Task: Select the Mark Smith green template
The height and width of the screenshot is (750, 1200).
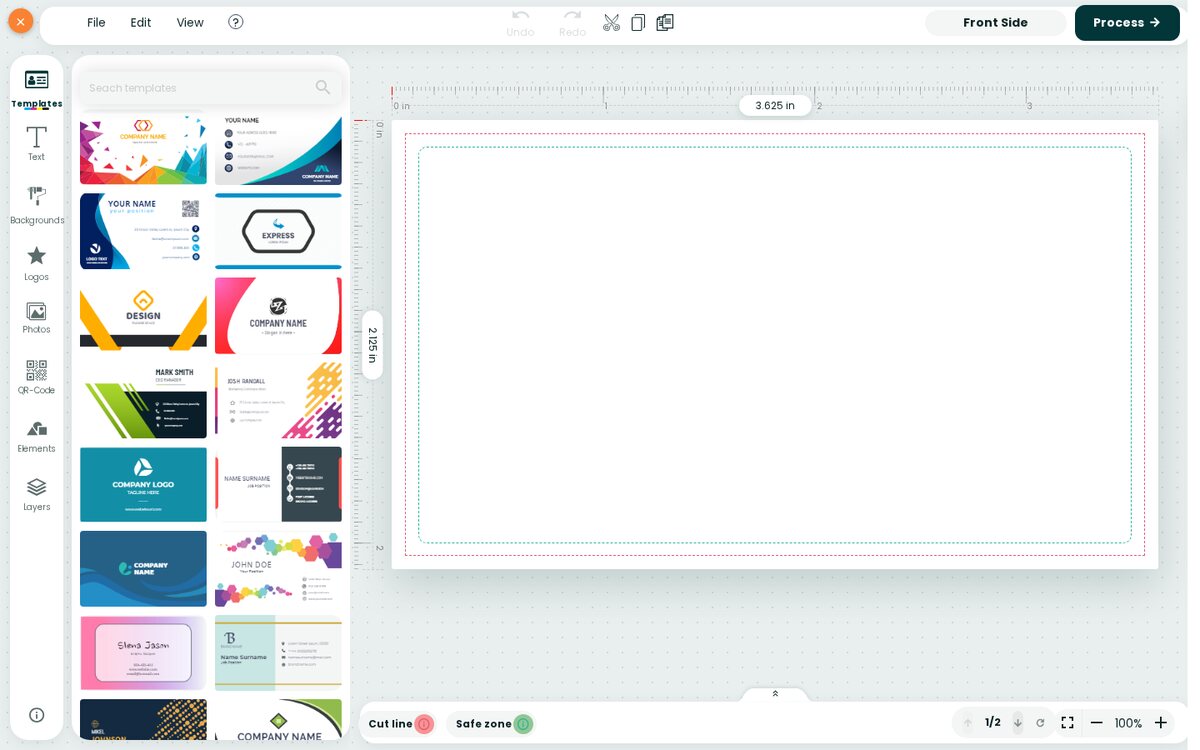Action: coord(143,400)
